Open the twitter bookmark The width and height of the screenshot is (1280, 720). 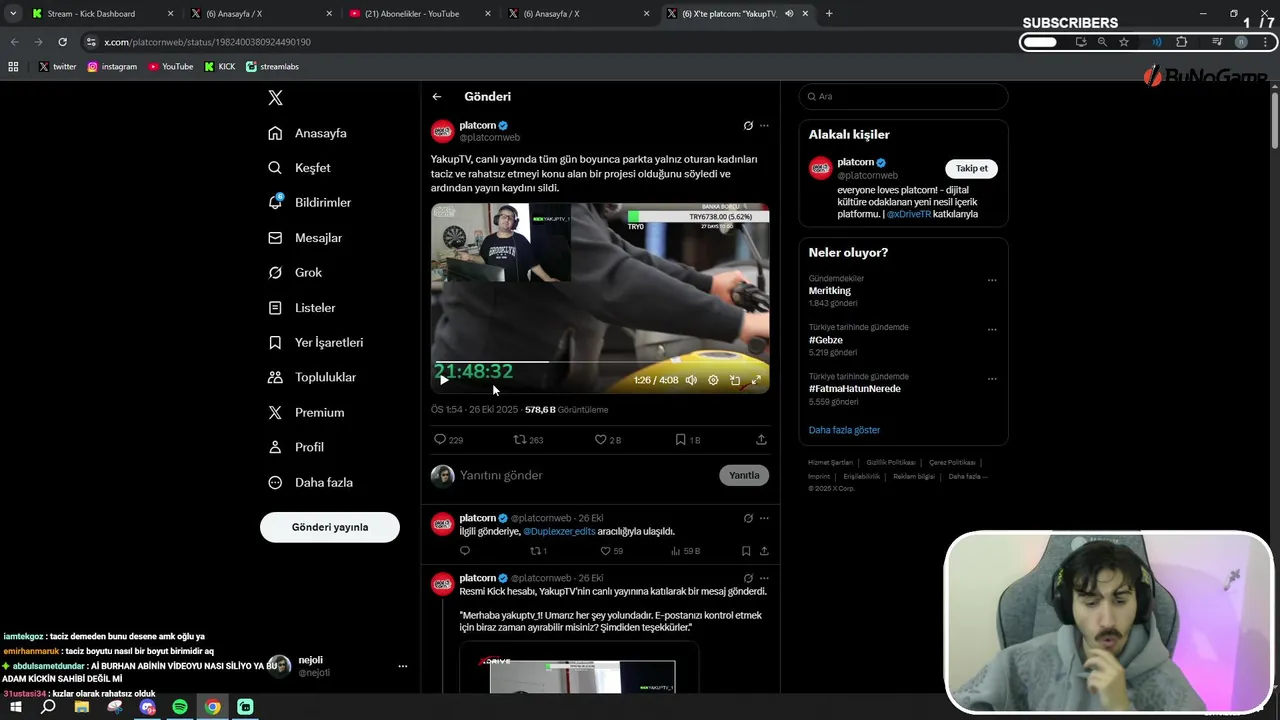coord(57,67)
